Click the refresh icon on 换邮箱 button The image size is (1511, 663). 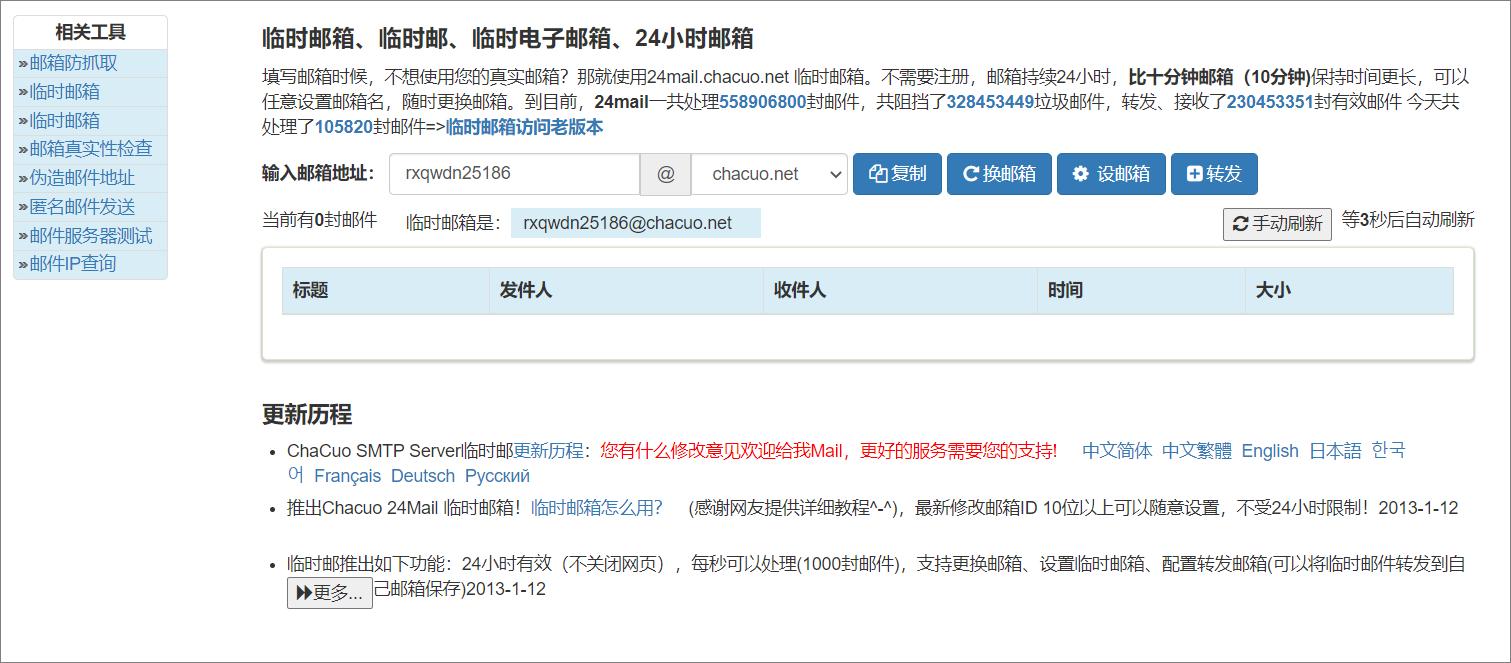point(971,174)
